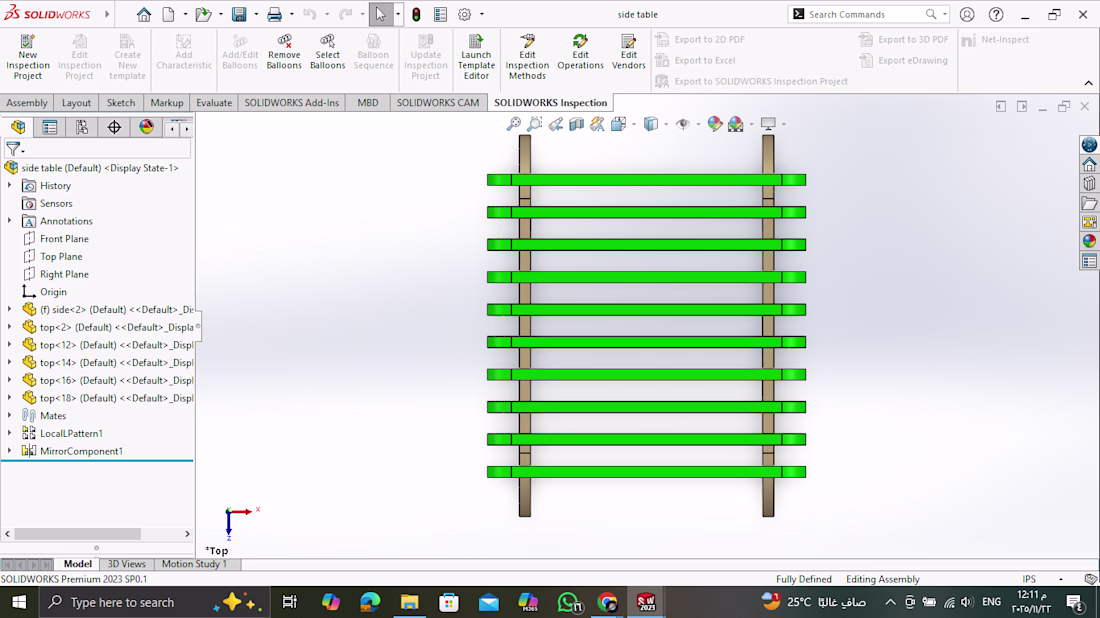Expand the Annotations tree node
Image resolution: width=1100 pixels, height=618 pixels.
point(9,221)
